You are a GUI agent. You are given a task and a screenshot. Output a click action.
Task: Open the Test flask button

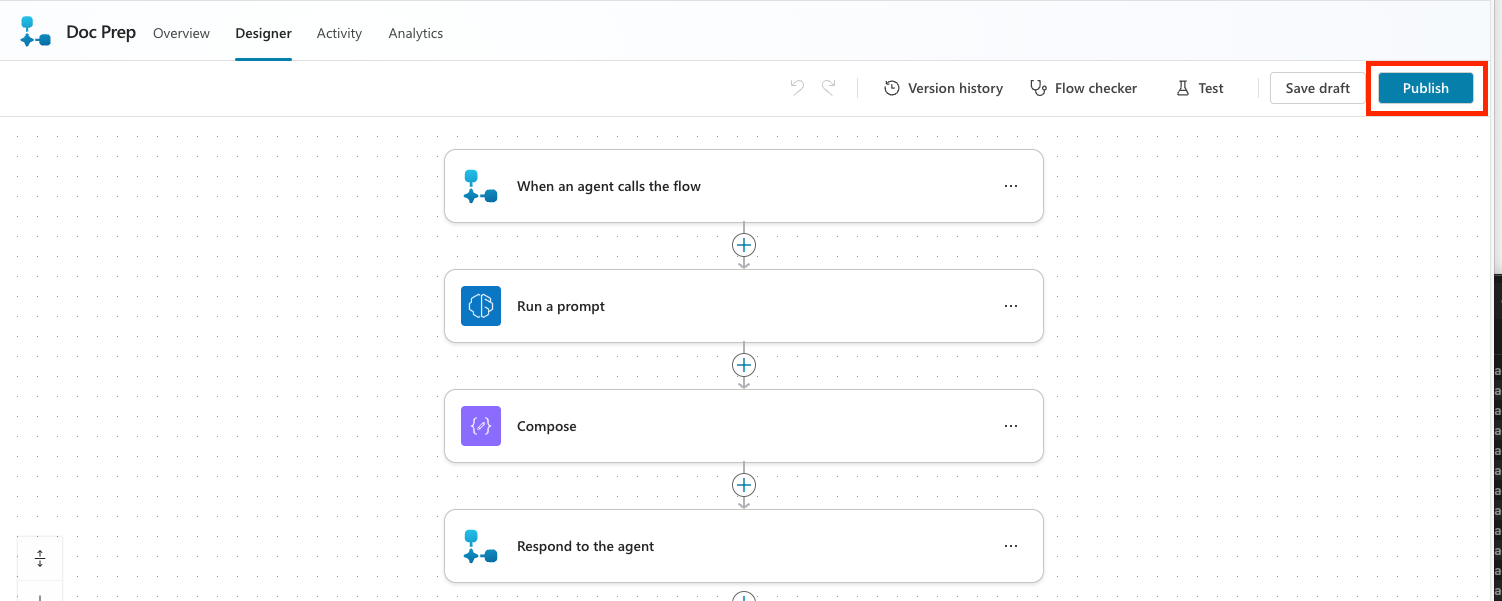1200,88
